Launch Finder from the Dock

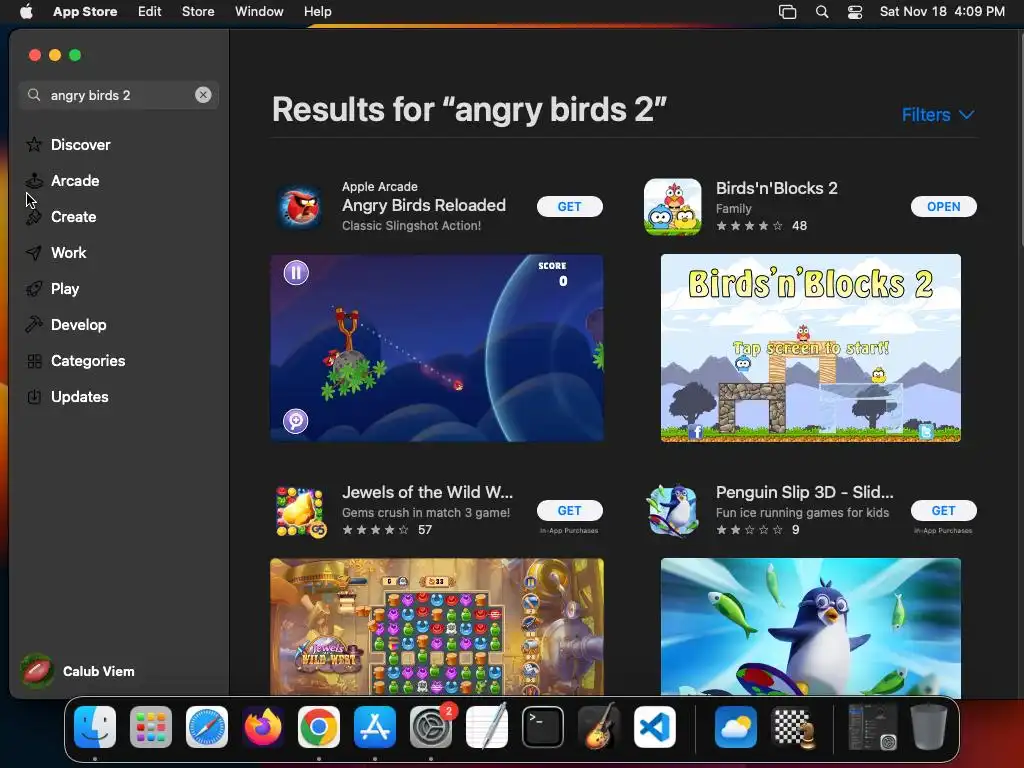point(95,727)
